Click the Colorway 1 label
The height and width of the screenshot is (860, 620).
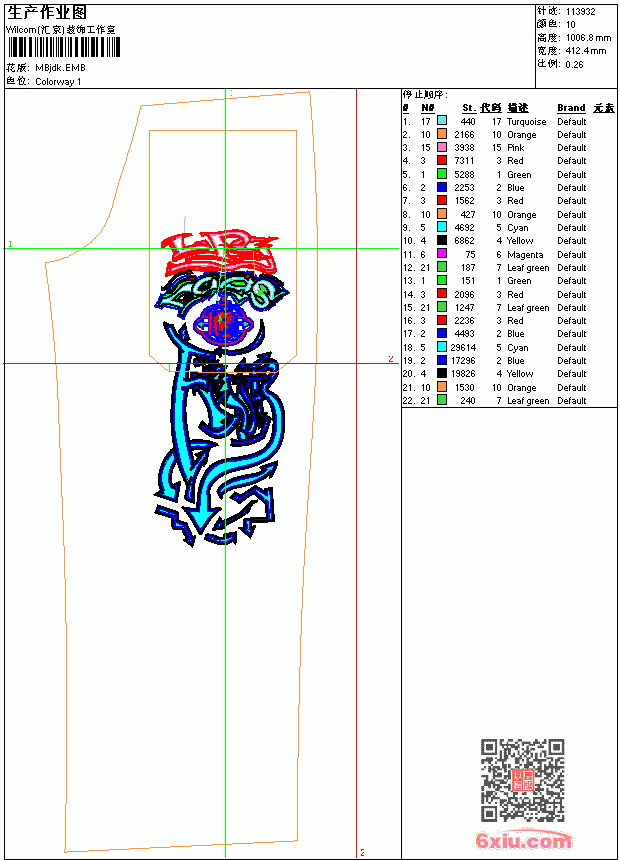coord(58,82)
